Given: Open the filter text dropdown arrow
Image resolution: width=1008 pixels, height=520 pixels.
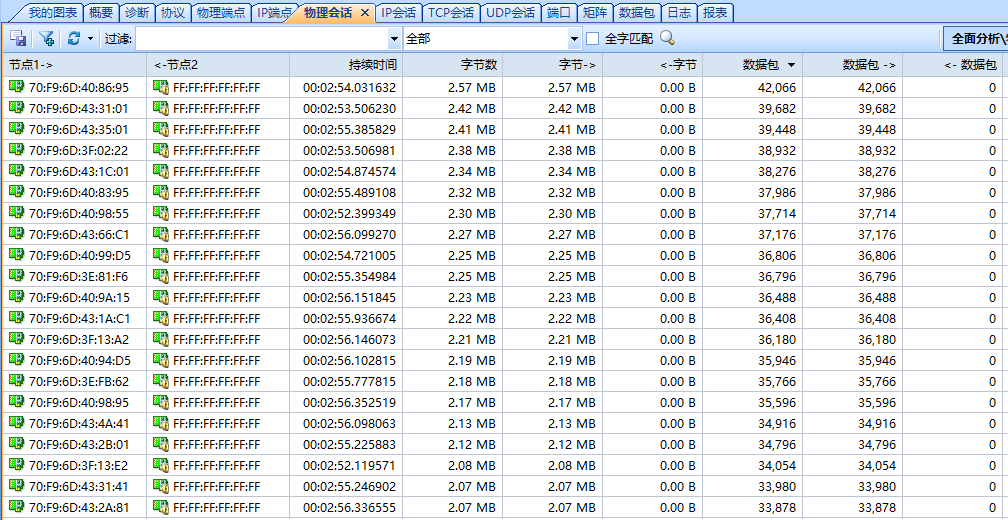Looking at the screenshot, I should point(395,39).
